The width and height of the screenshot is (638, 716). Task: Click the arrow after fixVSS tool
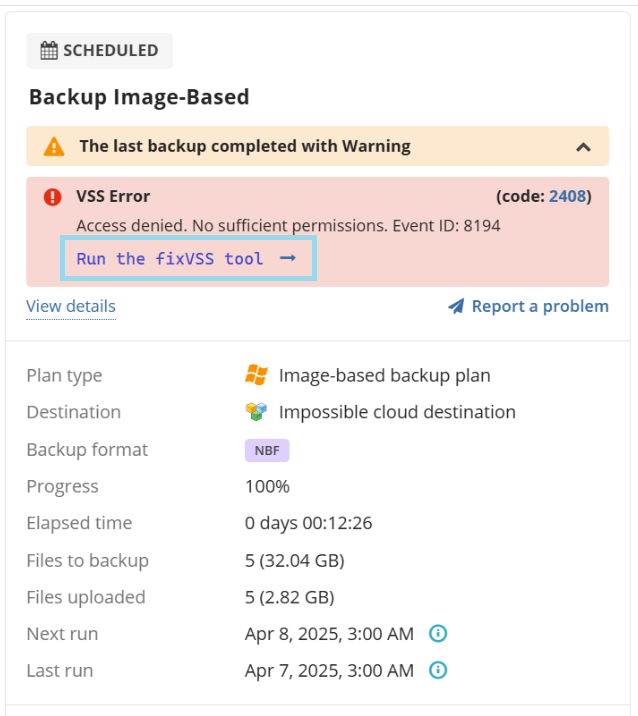288,258
